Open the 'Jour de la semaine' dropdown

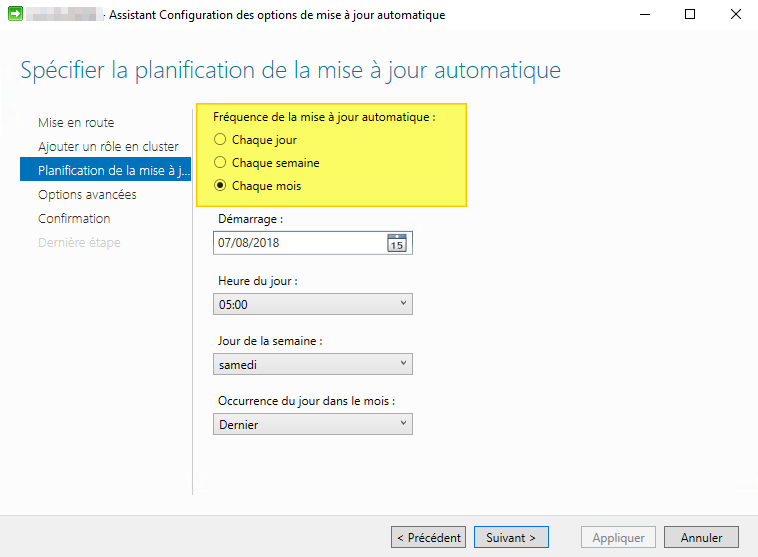tap(313, 364)
